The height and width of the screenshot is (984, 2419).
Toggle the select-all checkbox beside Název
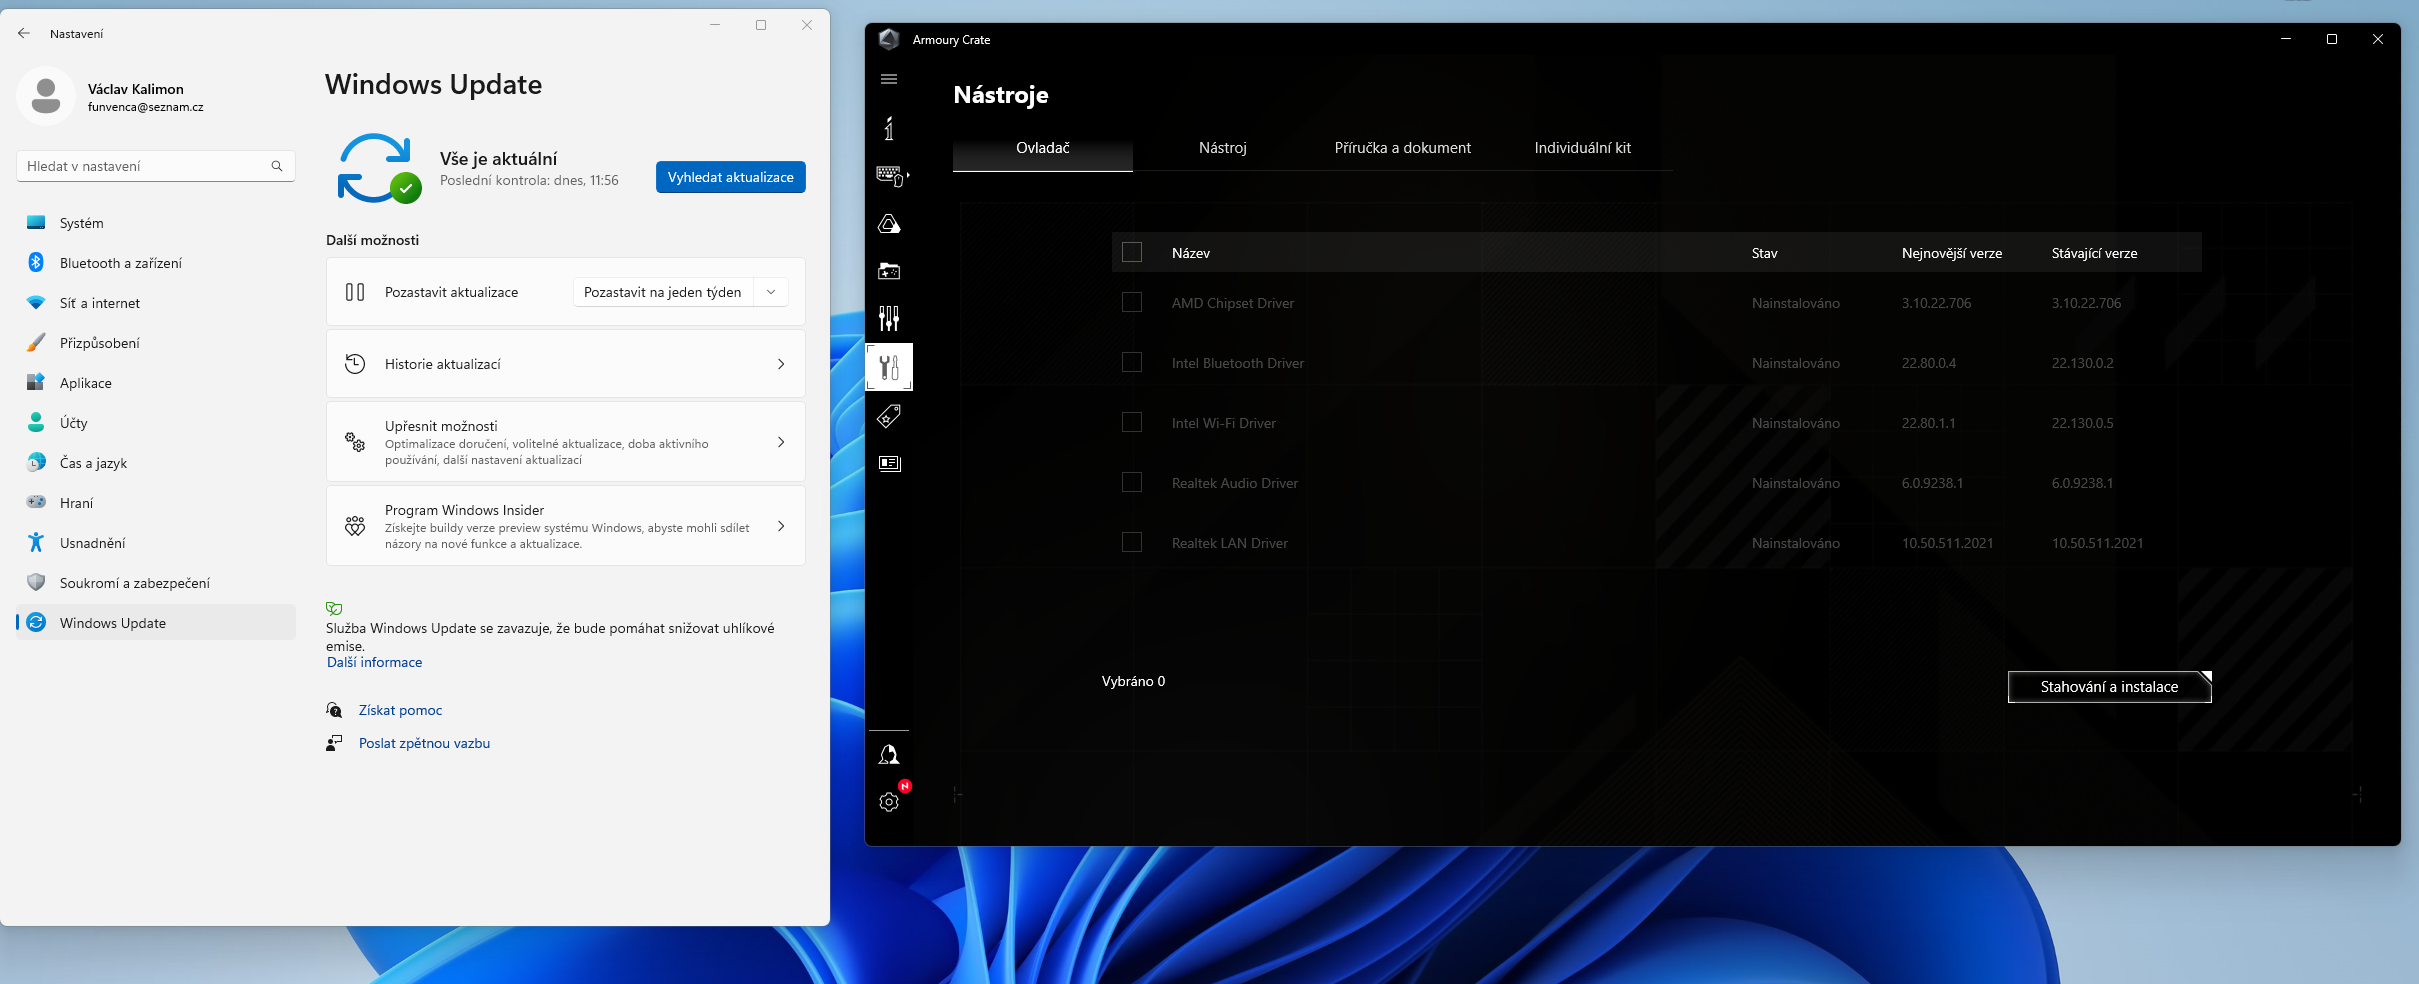point(1132,252)
